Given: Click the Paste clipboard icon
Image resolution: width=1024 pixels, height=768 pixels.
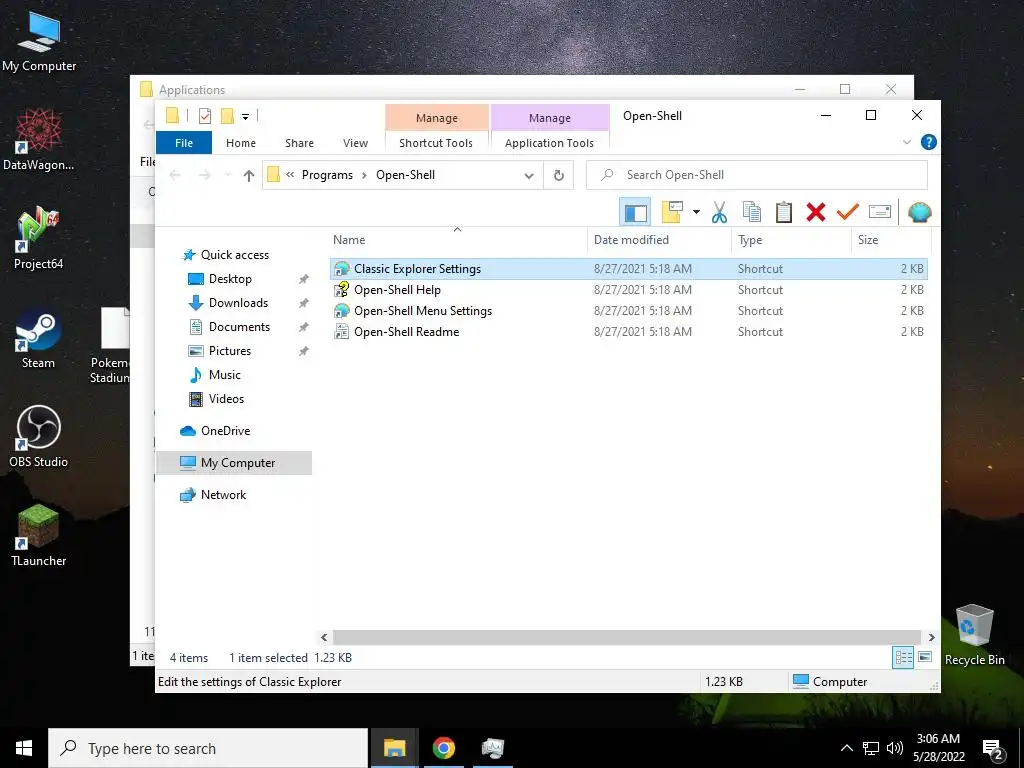Looking at the screenshot, I should pyautogui.click(x=784, y=212).
